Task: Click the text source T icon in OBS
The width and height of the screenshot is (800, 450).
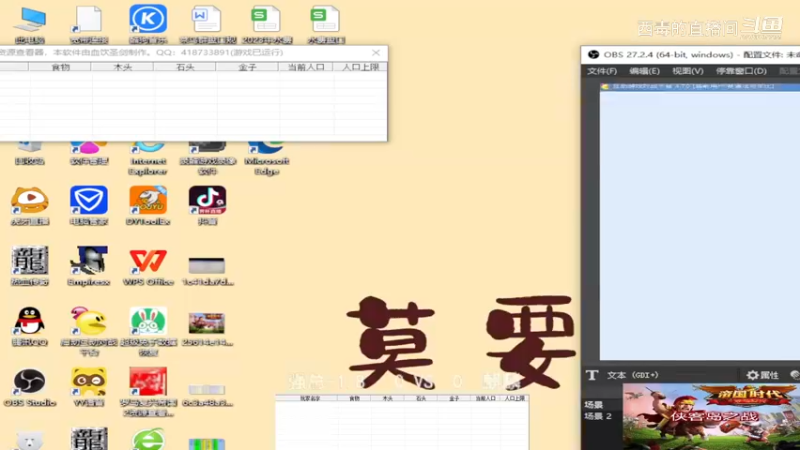Action: (x=592, y=375)
